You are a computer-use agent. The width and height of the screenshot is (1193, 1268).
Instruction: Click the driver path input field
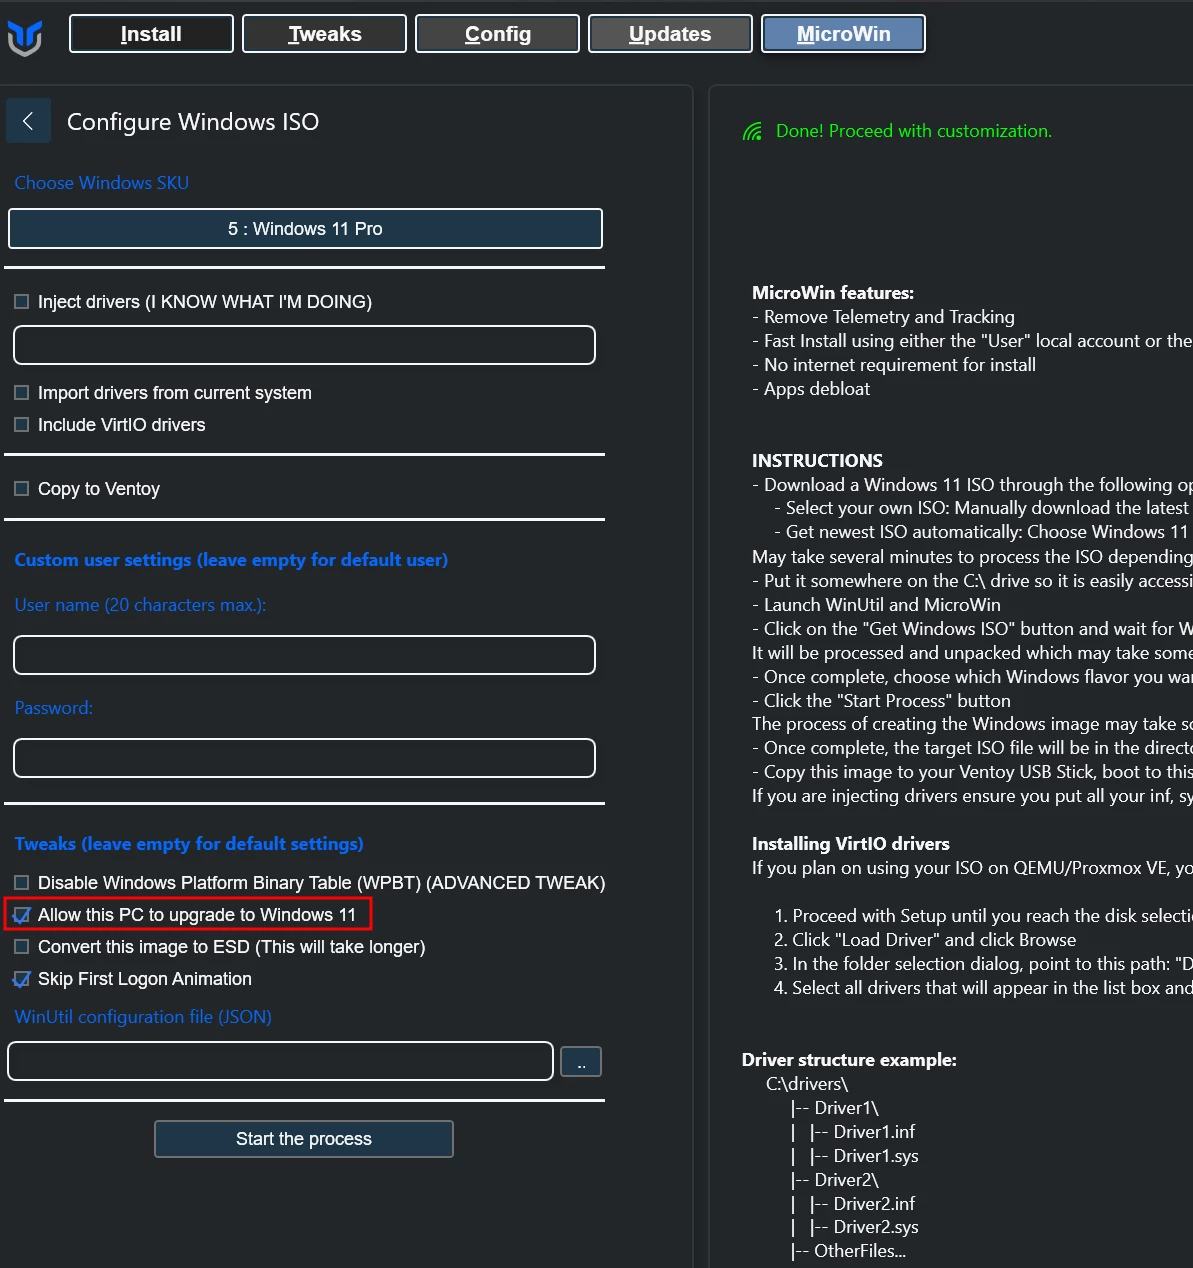coord(304,345)
